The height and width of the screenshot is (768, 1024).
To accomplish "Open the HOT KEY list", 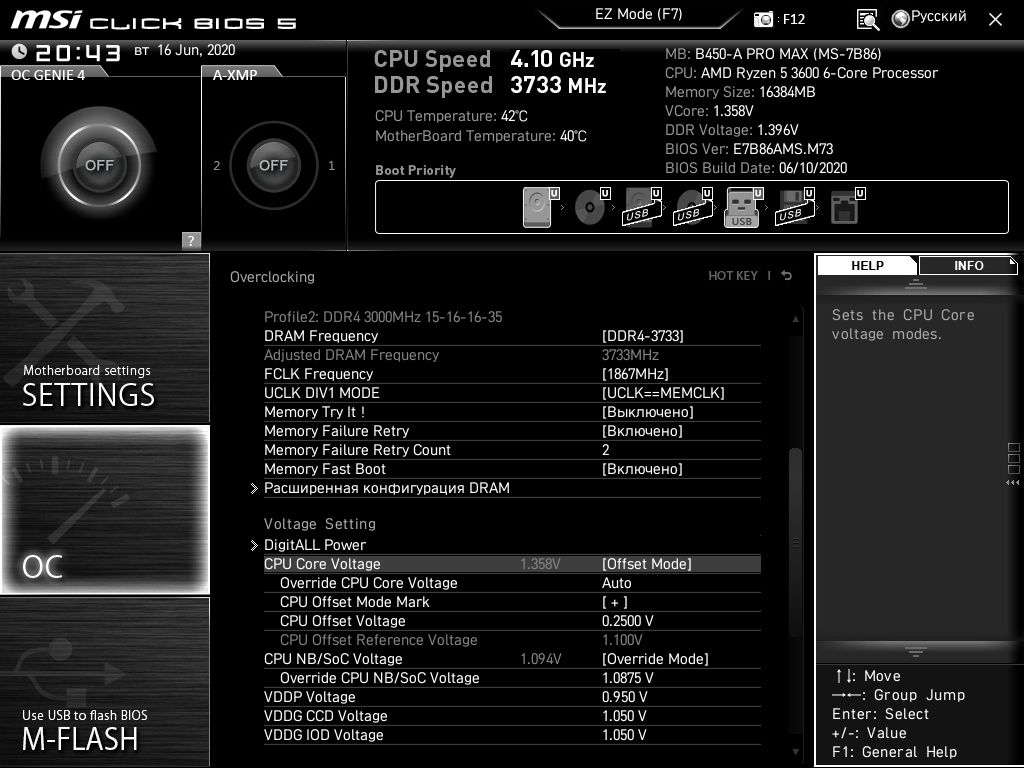I will [733, 276].
